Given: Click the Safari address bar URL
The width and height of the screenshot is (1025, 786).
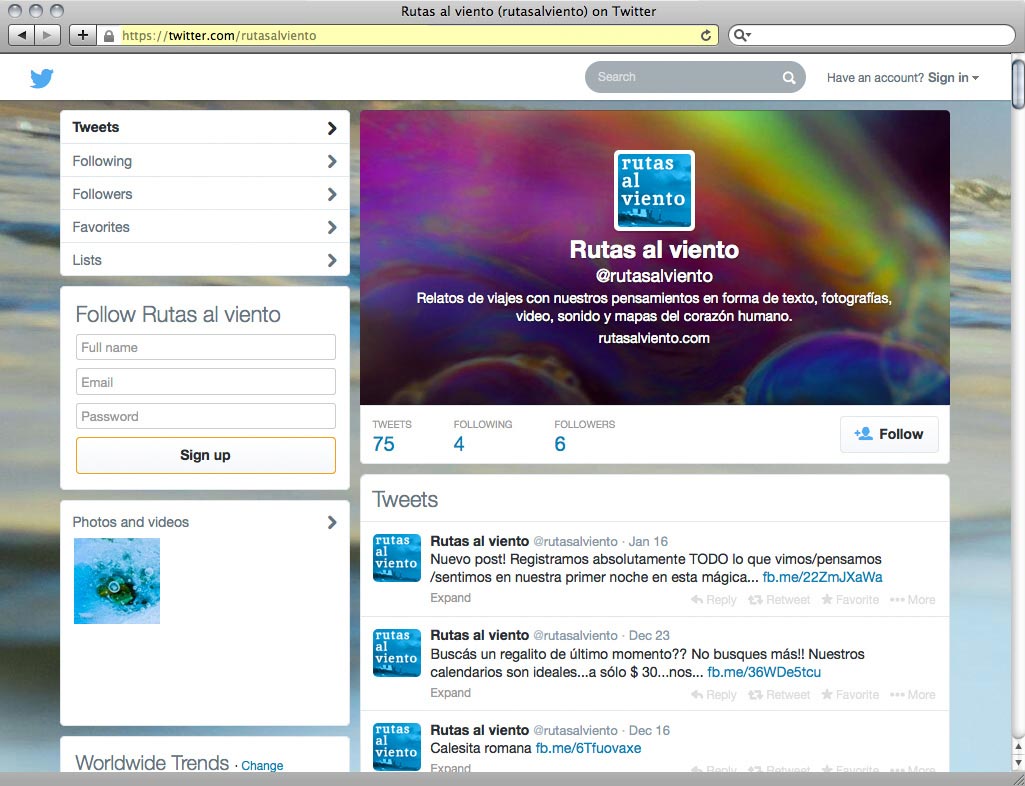Looking at the screenshot, I should (x=409, y=35).
